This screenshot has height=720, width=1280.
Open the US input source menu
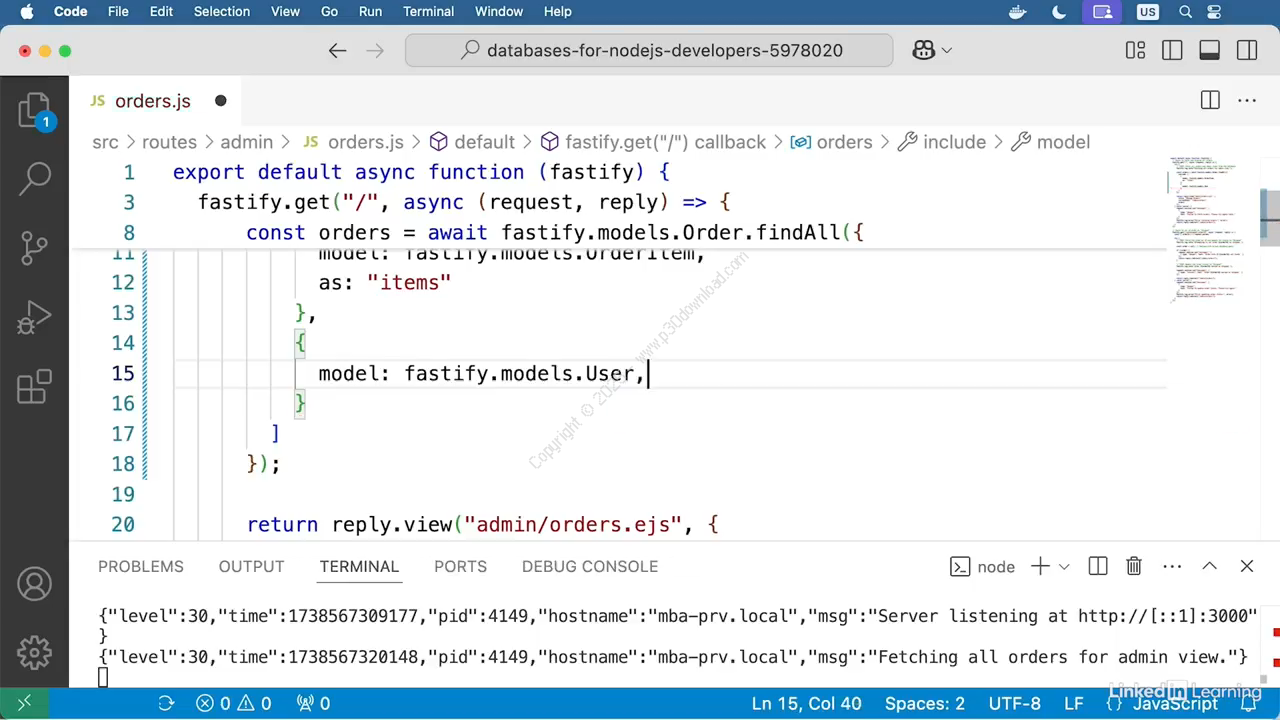click(x=1147, y=12)
